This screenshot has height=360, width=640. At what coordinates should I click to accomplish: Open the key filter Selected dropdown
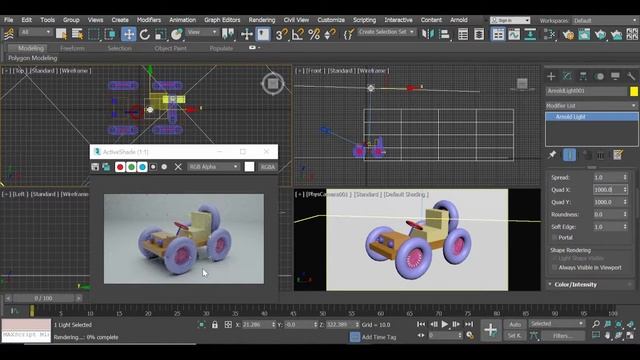[x=557, y=324]
